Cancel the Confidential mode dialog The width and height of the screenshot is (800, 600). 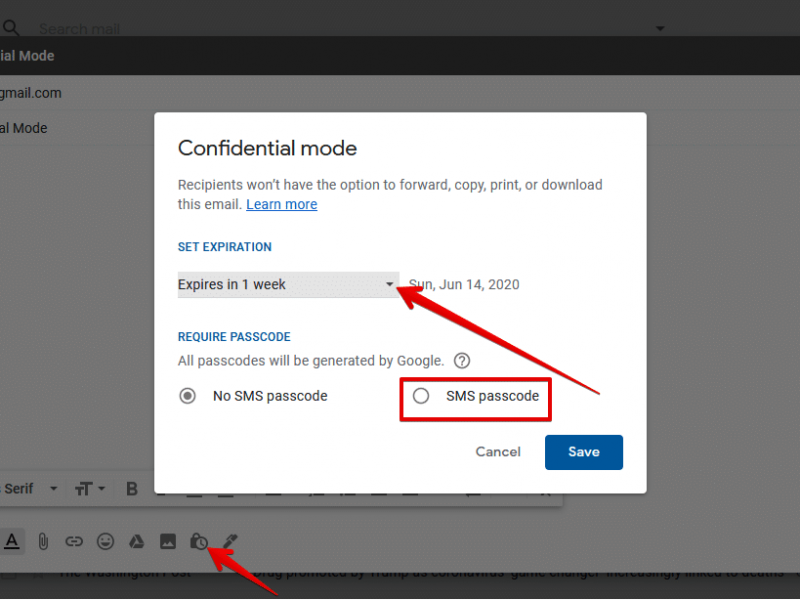[x=498, y=452]
